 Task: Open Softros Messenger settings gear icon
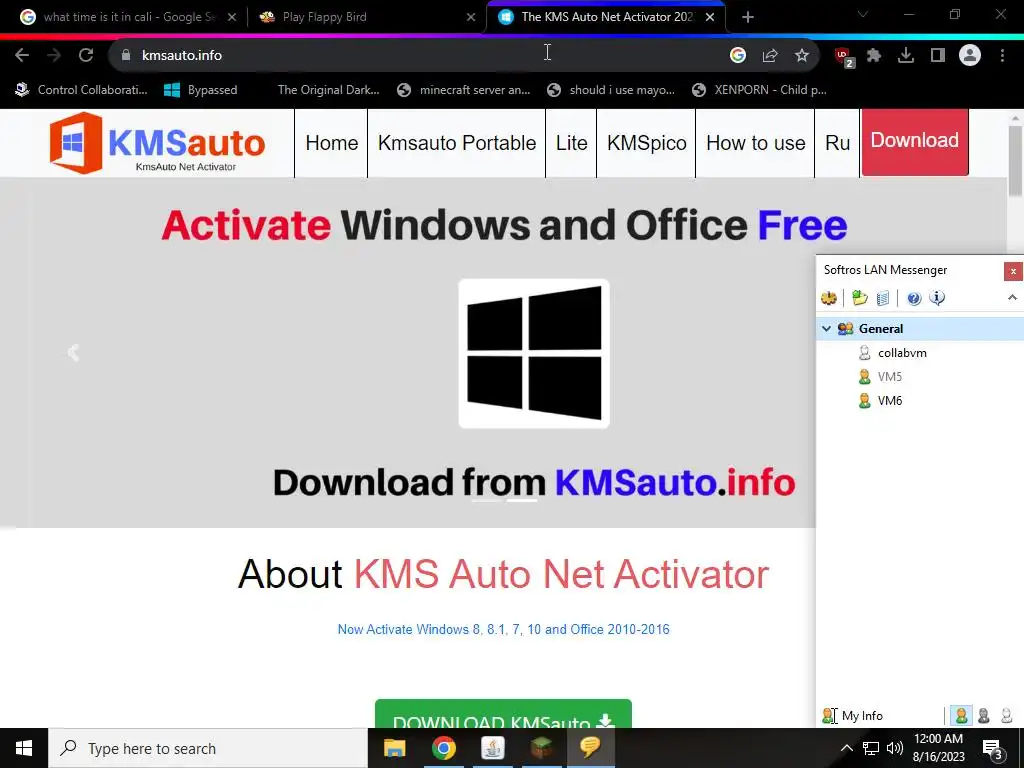829,298
